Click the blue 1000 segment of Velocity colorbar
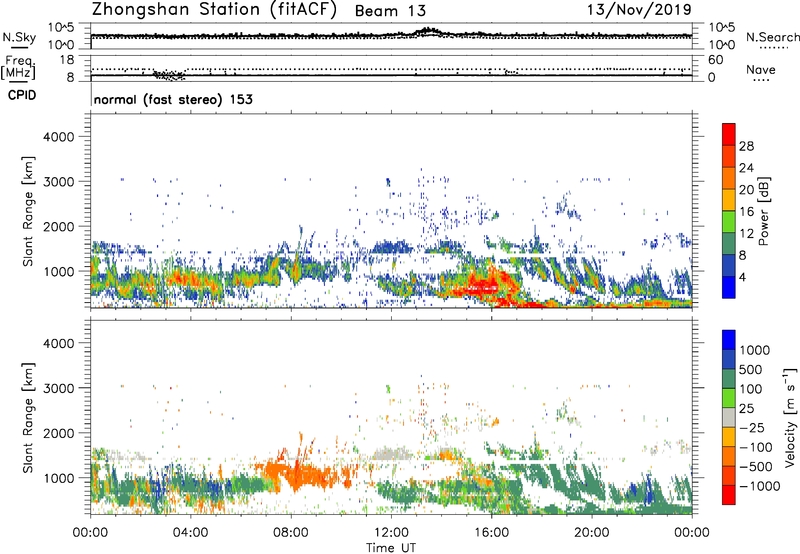This screenshot has width=800, height=554. [729, 340]
